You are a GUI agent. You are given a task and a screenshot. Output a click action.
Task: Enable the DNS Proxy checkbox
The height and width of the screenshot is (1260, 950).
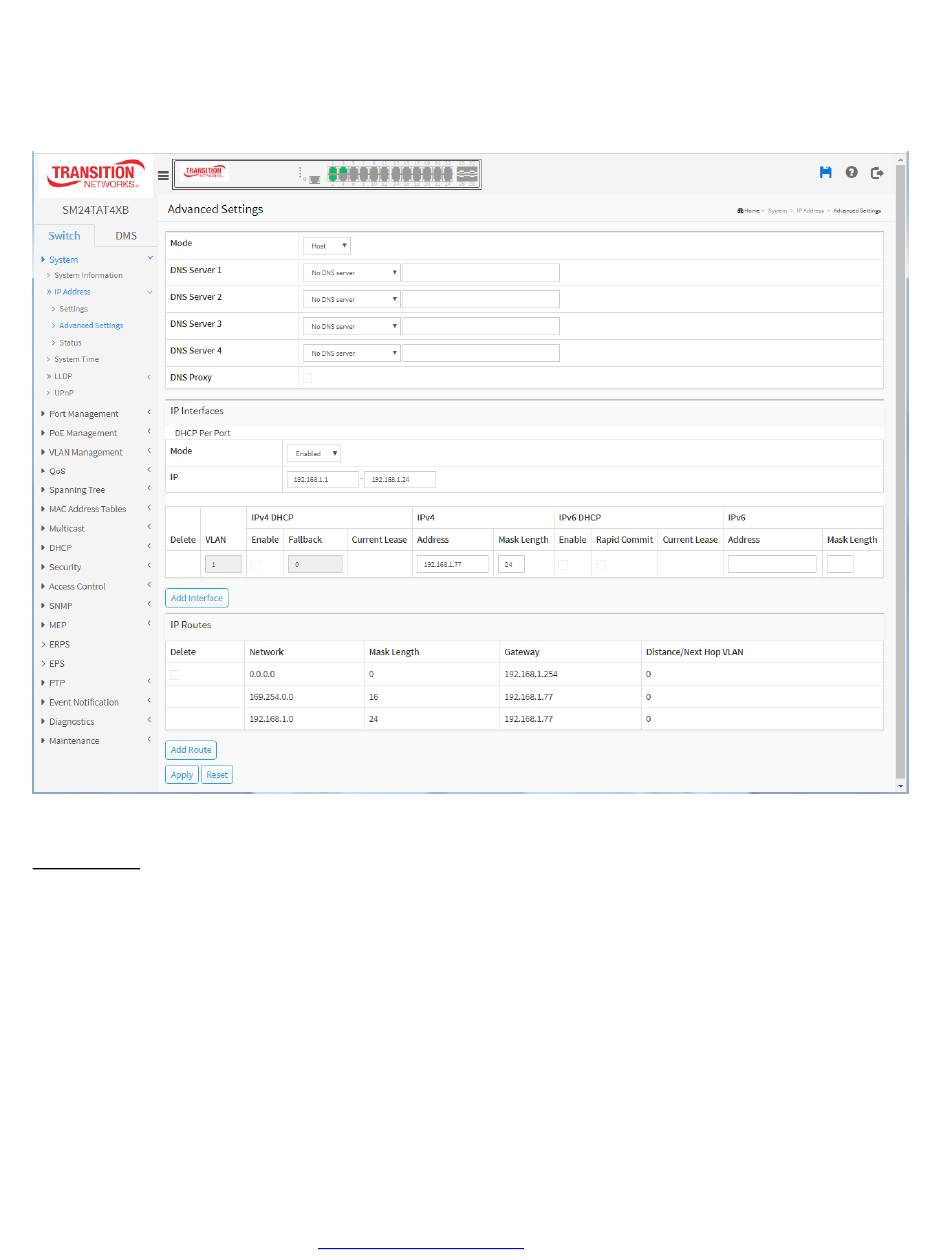[x=307, y=378]
